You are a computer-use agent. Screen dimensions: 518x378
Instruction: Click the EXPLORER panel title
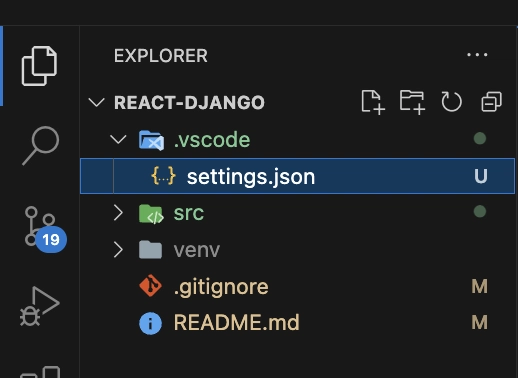161,56
